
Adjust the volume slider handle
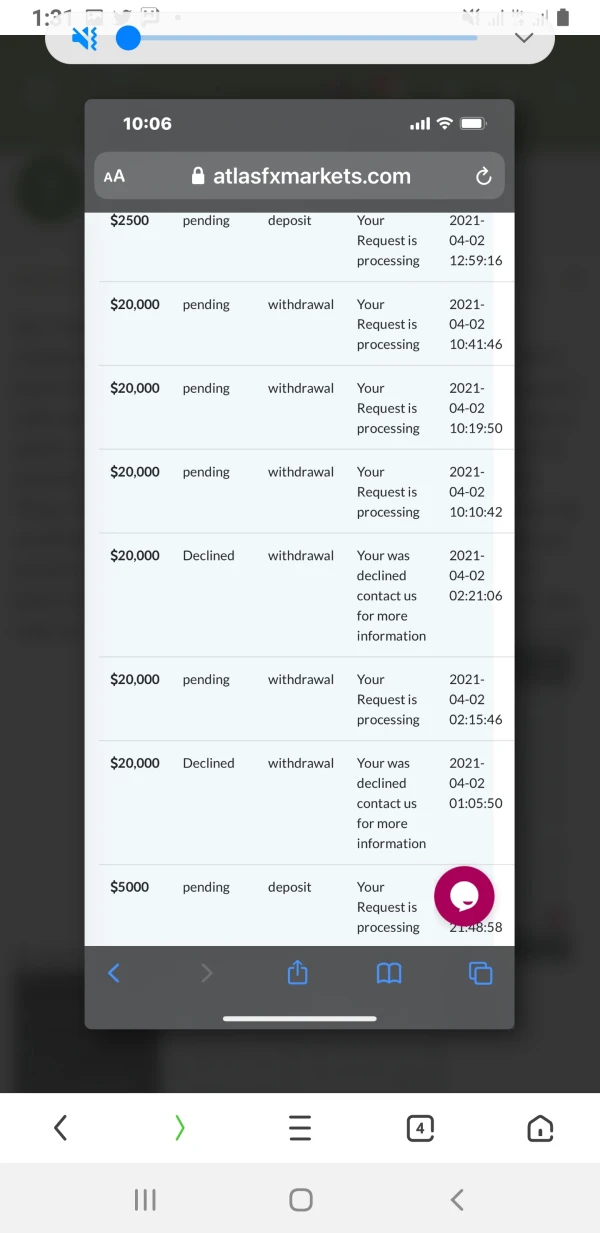coord(128,39)
